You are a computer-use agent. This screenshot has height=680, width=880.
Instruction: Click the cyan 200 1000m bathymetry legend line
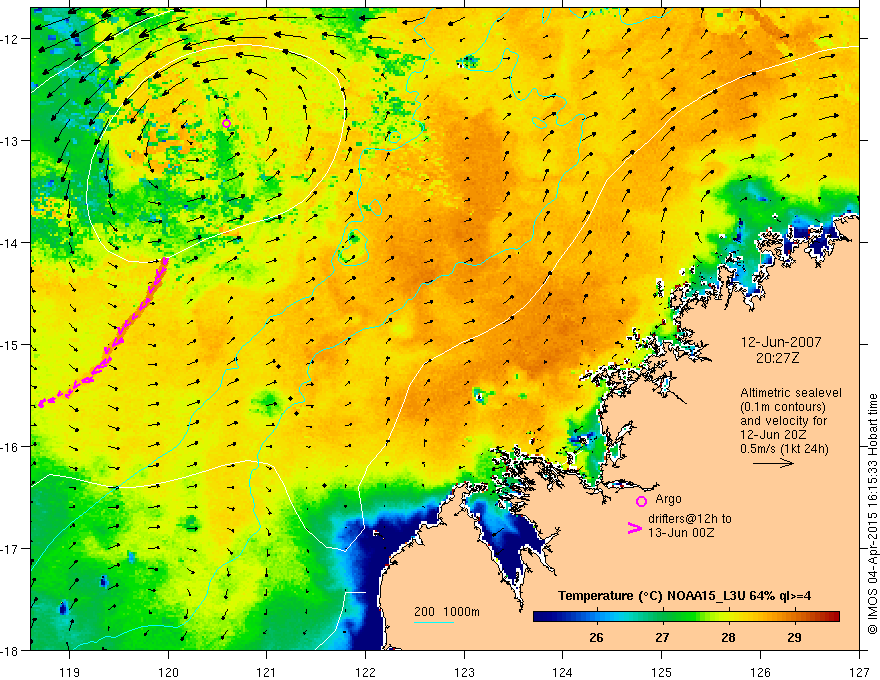[x=433, y=622]
